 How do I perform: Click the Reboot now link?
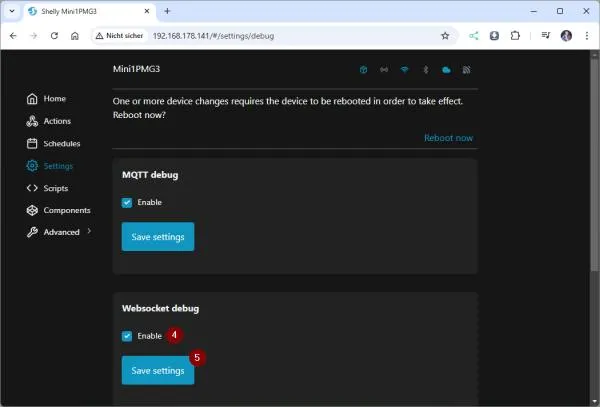(x=448, y=138)
